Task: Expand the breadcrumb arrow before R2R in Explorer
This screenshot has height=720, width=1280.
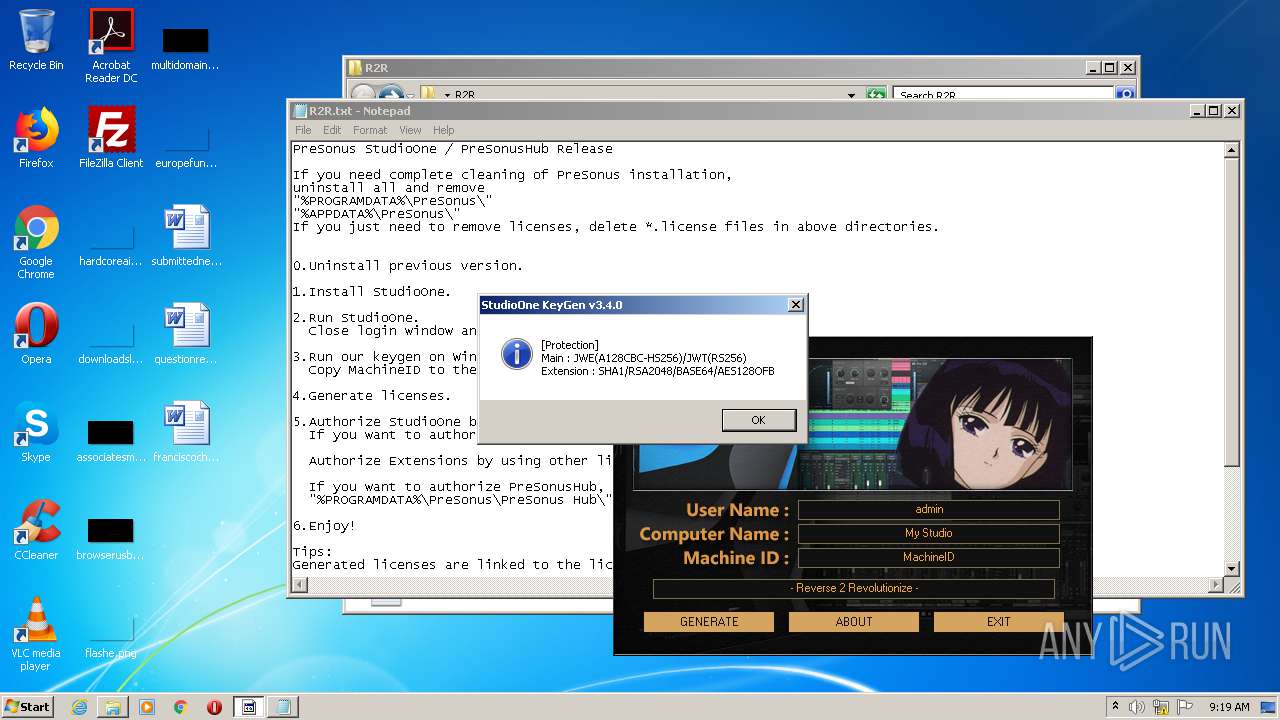Action: coord(447,95)
